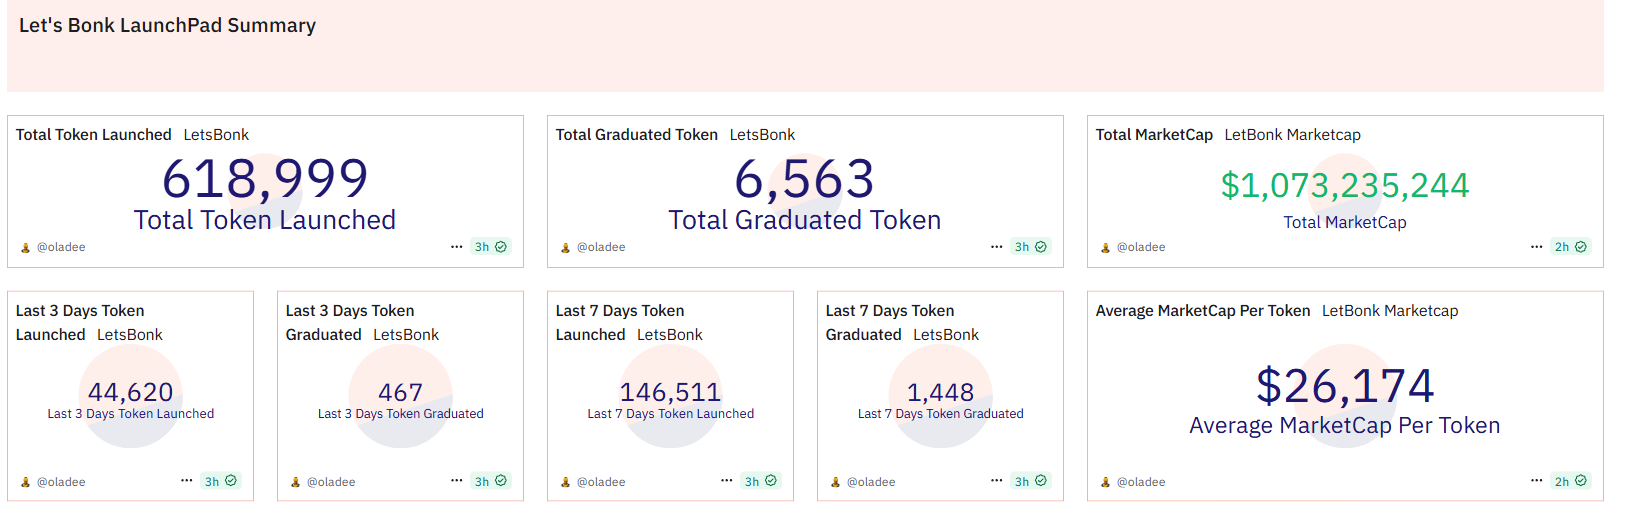This screenshot has height=519, width=1632.
Task: Click author avatar on Total MarketCap card
Action: 1105,247
